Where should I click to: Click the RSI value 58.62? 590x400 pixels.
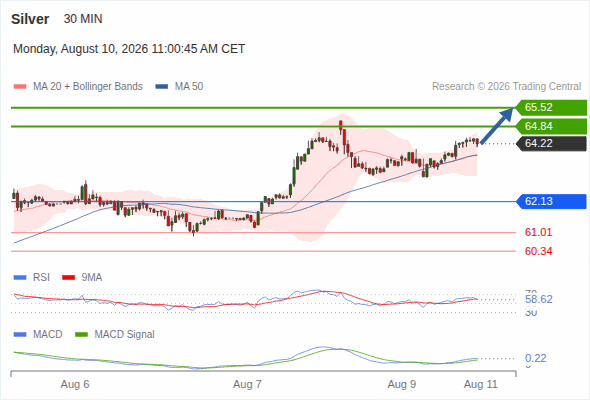[539, 300]
